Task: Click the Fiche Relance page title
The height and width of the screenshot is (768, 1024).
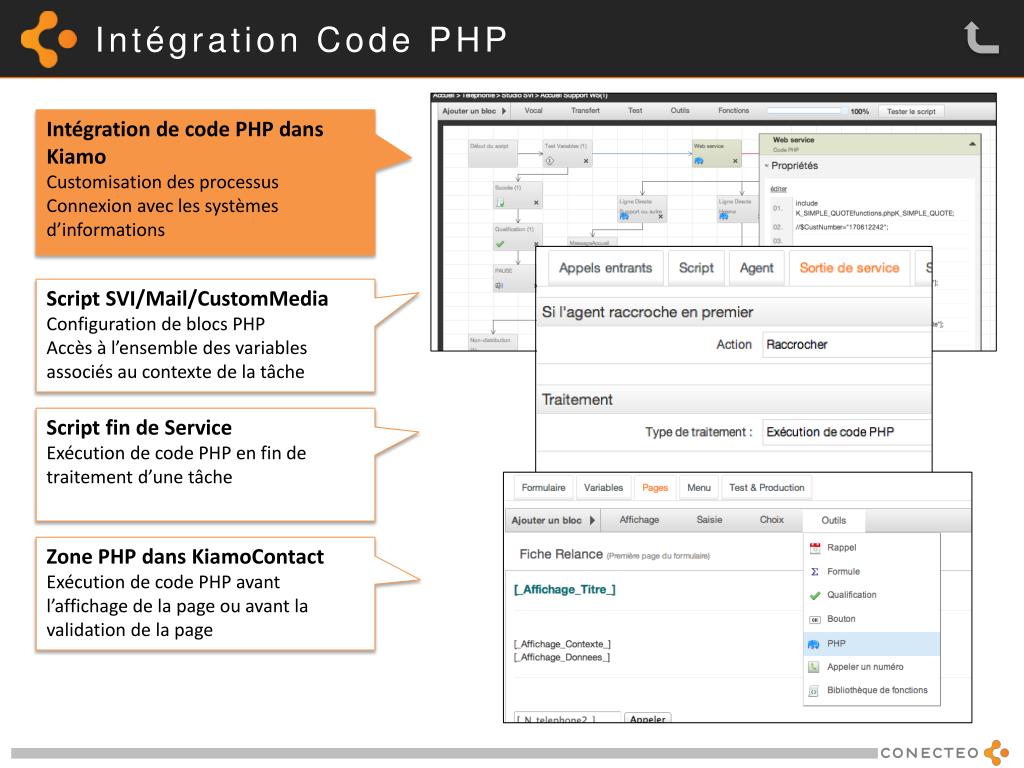Action: pos(561,554)
